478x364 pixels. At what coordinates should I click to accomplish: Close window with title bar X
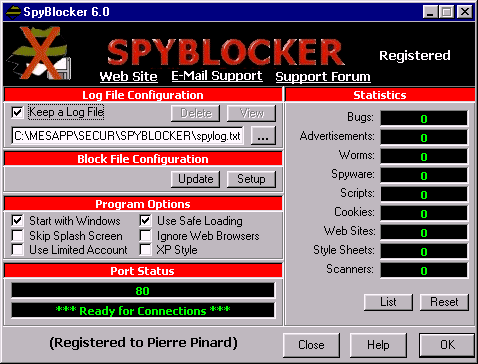pos(464,12)
